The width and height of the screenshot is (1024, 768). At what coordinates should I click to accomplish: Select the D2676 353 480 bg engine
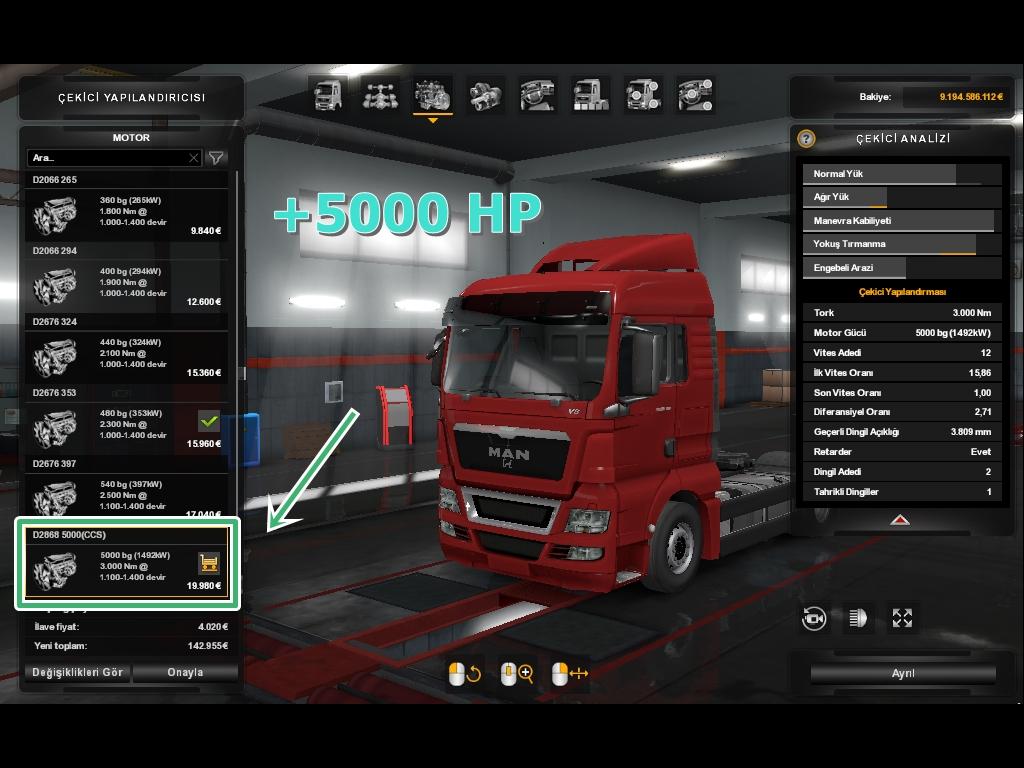pyautogui.click(x=127, y=428)
